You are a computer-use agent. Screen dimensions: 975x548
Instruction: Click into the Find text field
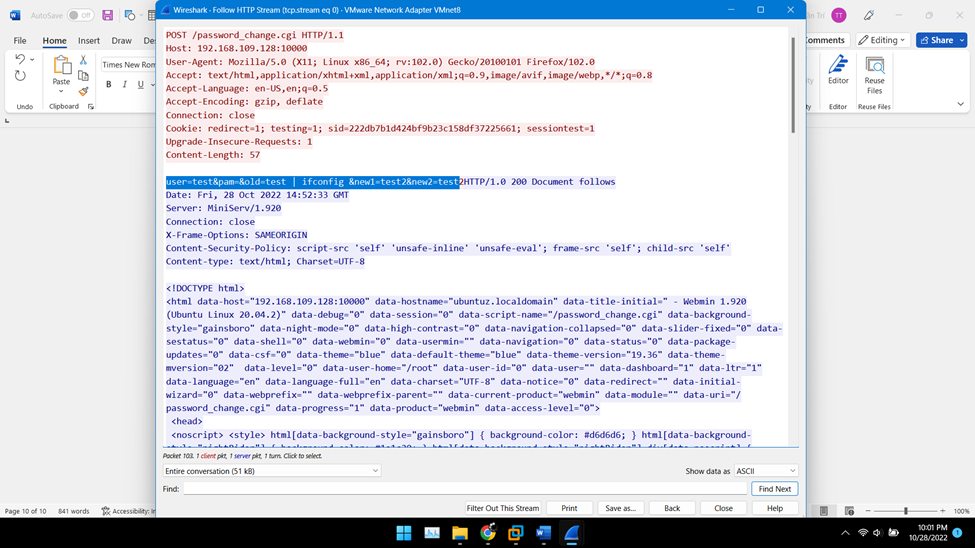click(x=465, y=489)
